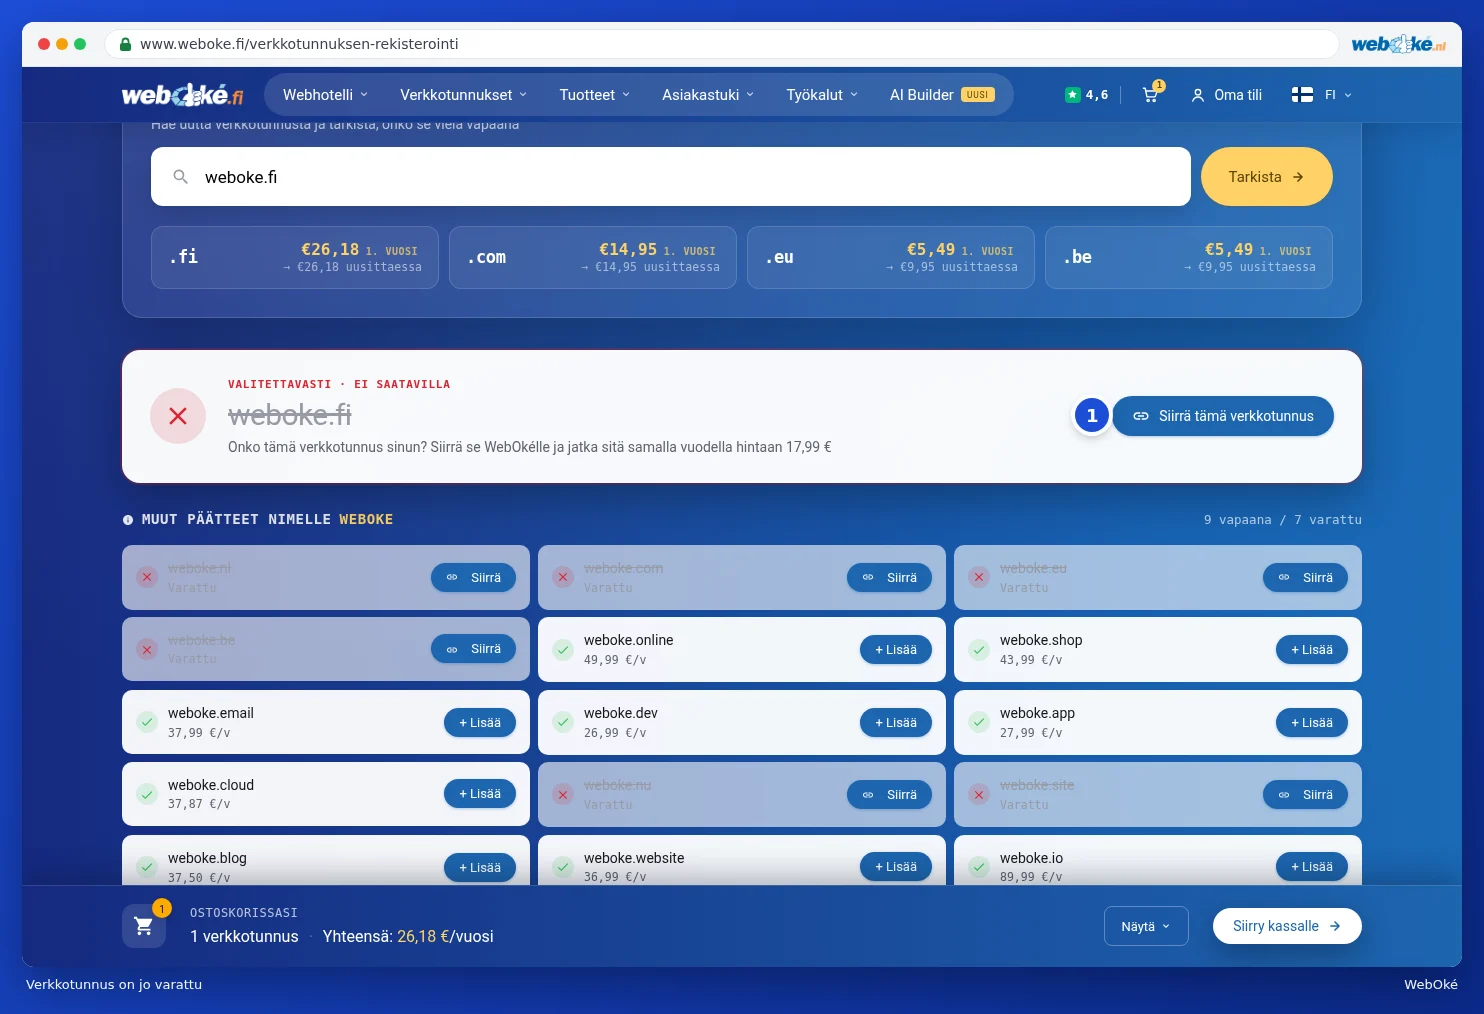This screenshot has width=1484, height=1014.
Task: Click Siirry kassalle checkout button
Action: pyautogui.click(x=1287, y=926)
